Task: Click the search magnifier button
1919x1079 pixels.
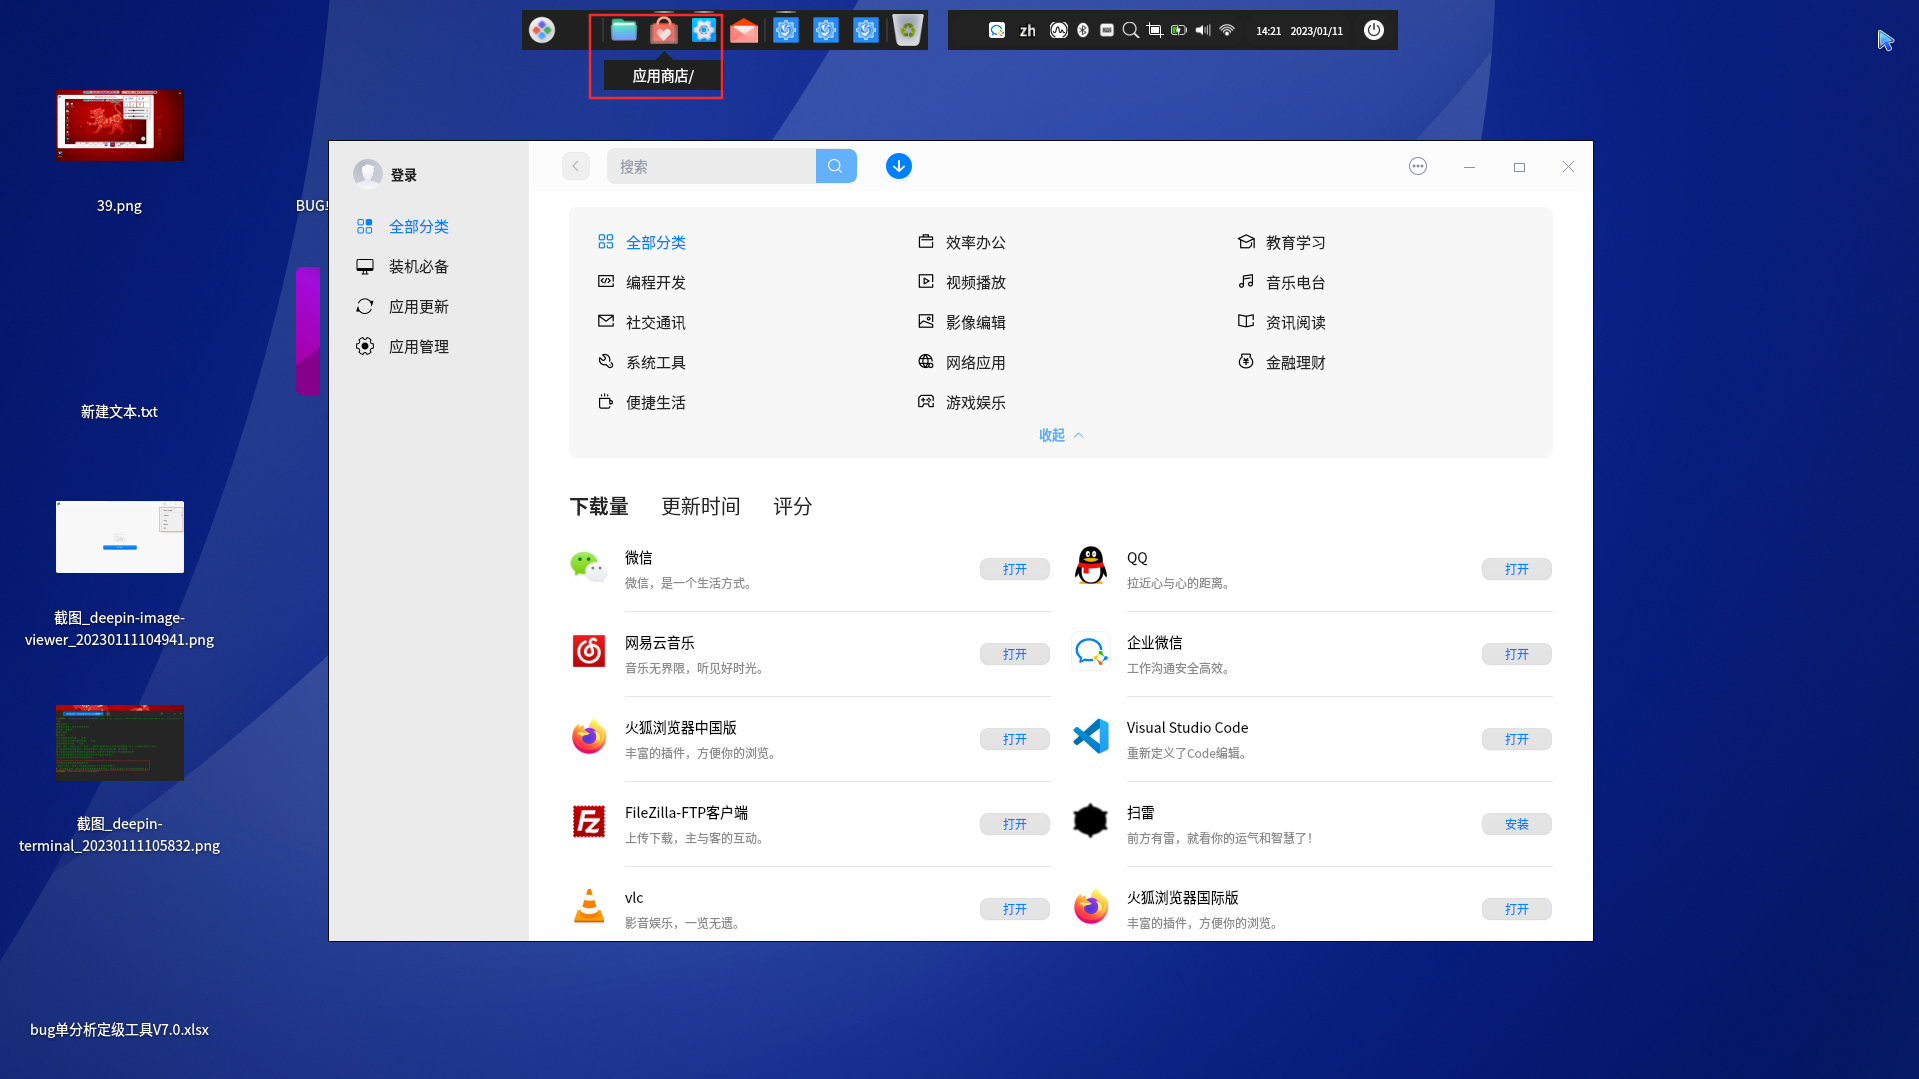Action: 836,166
